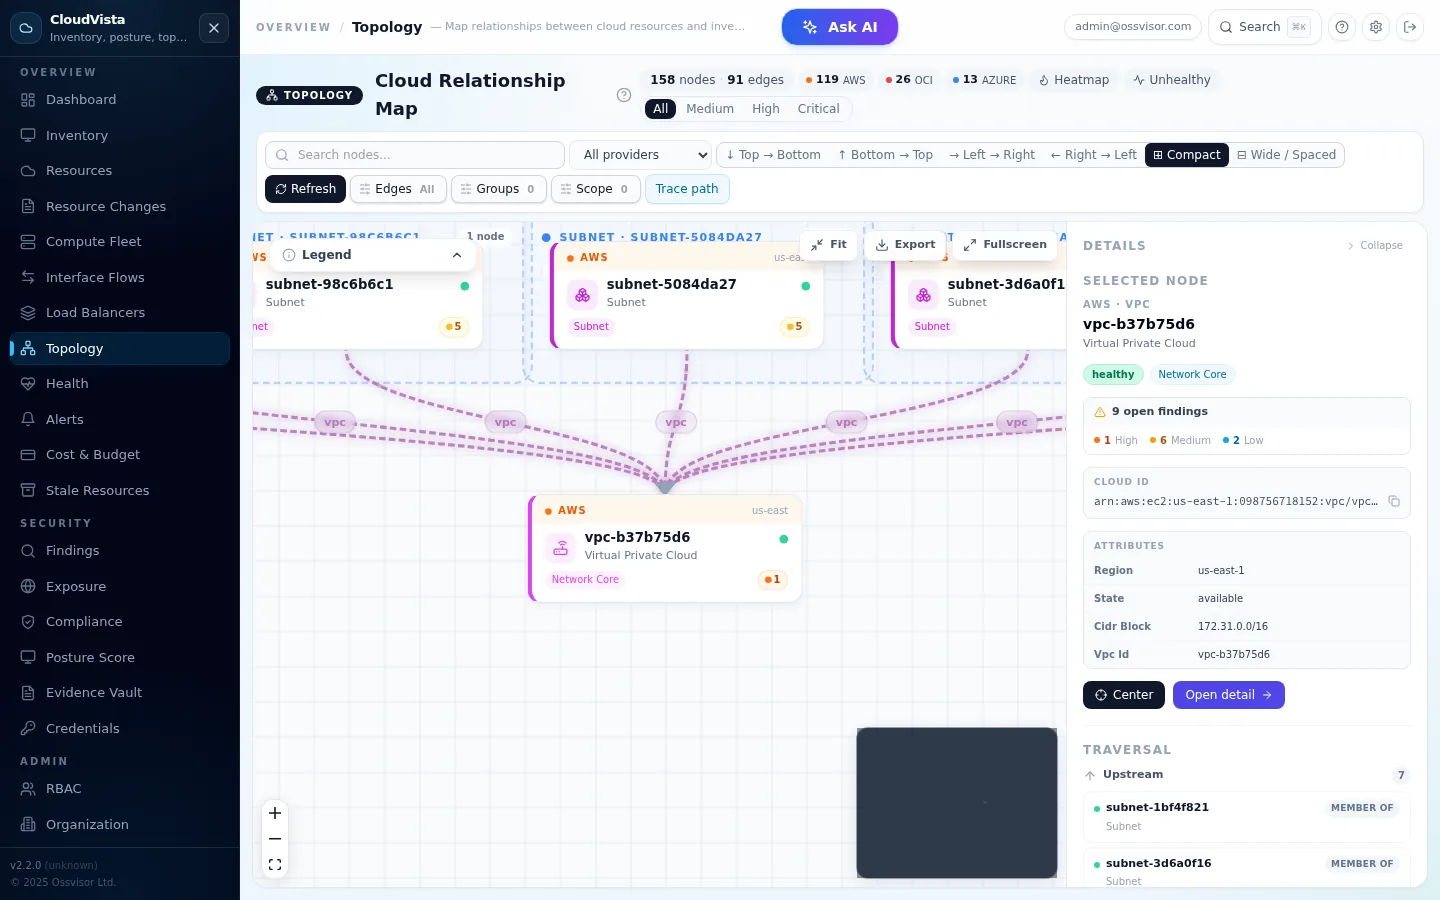Open Compute Fleet in the sidebar
Image resolution: width=1440 pixels, height=900 pixels.
click(120, 242)
